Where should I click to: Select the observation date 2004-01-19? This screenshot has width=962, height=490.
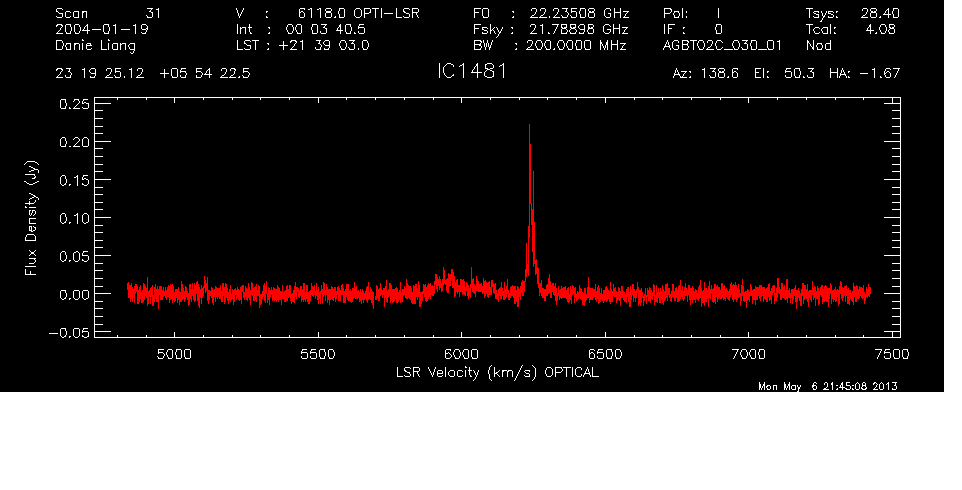point(102,29)
